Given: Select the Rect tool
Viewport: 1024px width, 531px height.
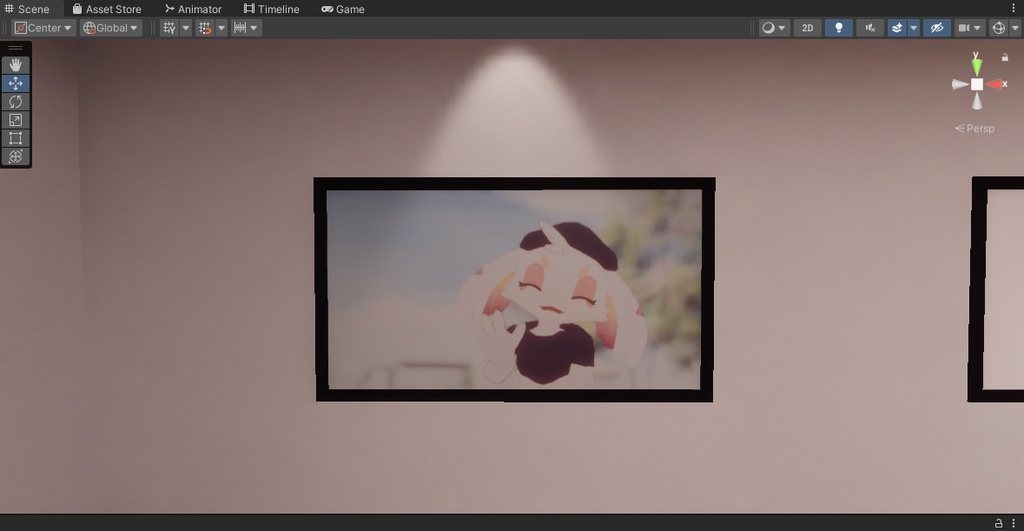Looking at the screenshot, I should click(x=16, y=138).
